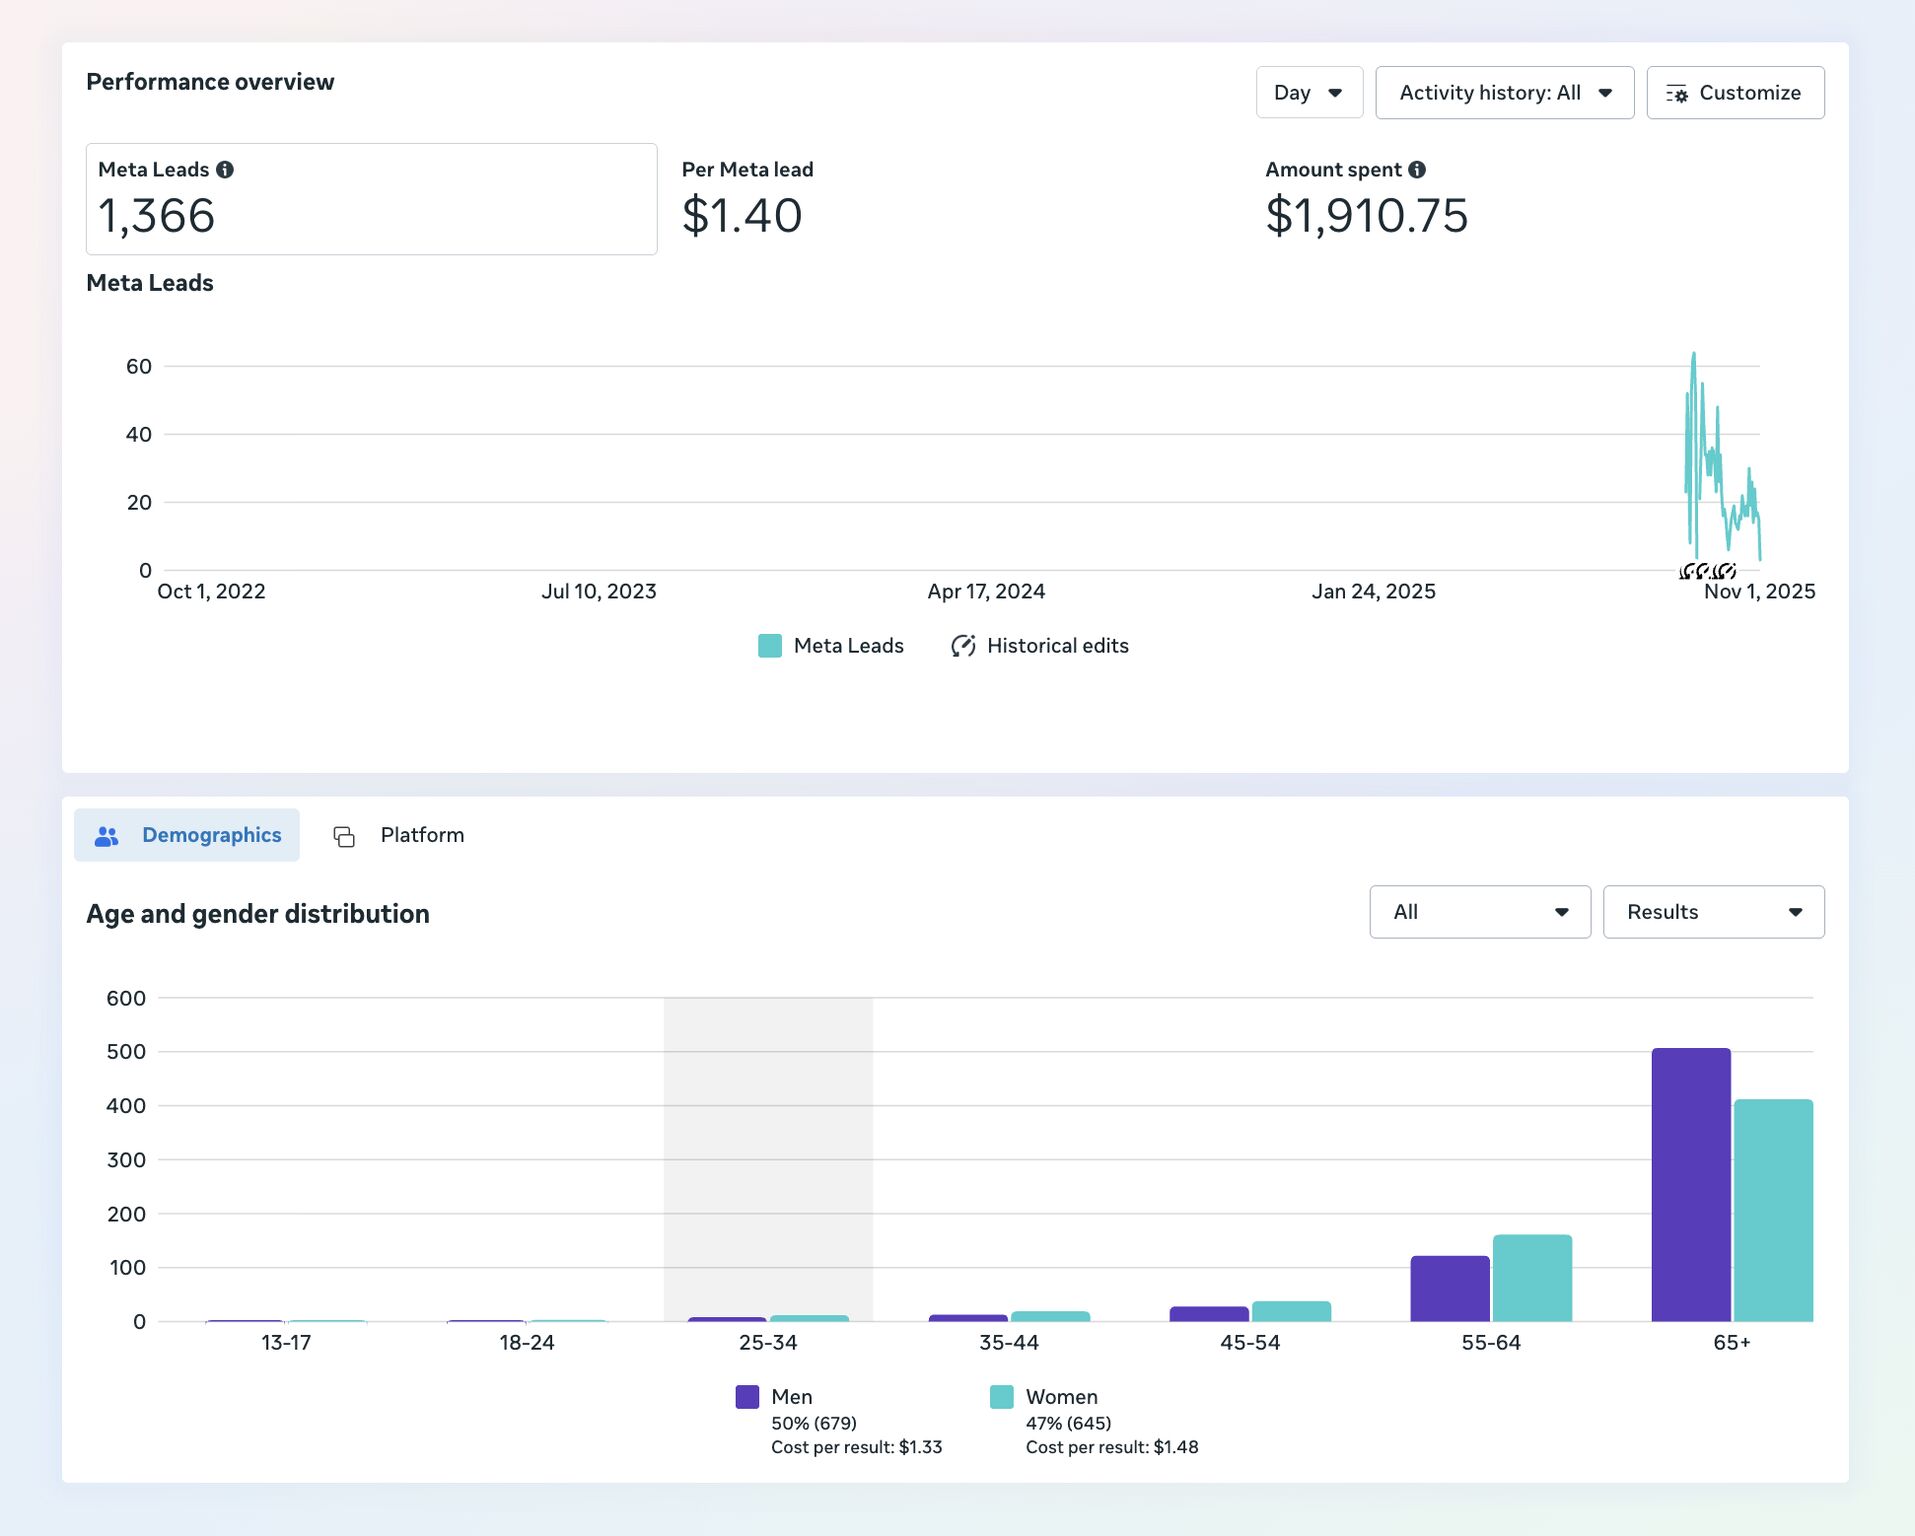This screenshot has height=1536, width=1915.
Task: Toggle the Meta Leads series in legend
Action: point(770,646)
